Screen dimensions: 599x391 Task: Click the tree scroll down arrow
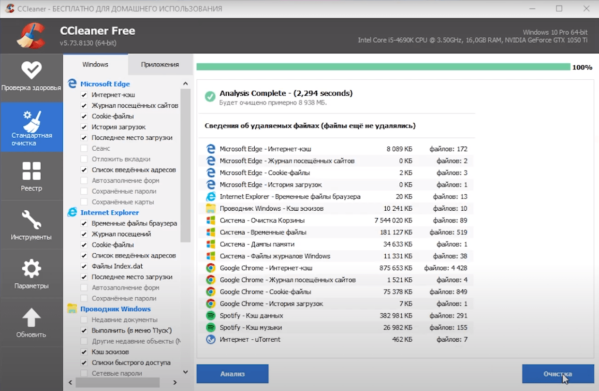pyautogui.click(x=185, y=372)
